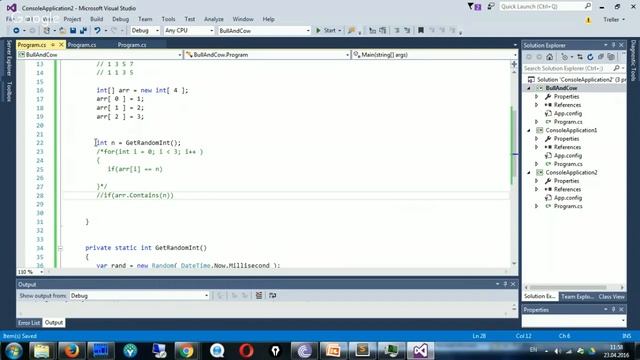Open the Debug menu

click(x=120, y=19)
